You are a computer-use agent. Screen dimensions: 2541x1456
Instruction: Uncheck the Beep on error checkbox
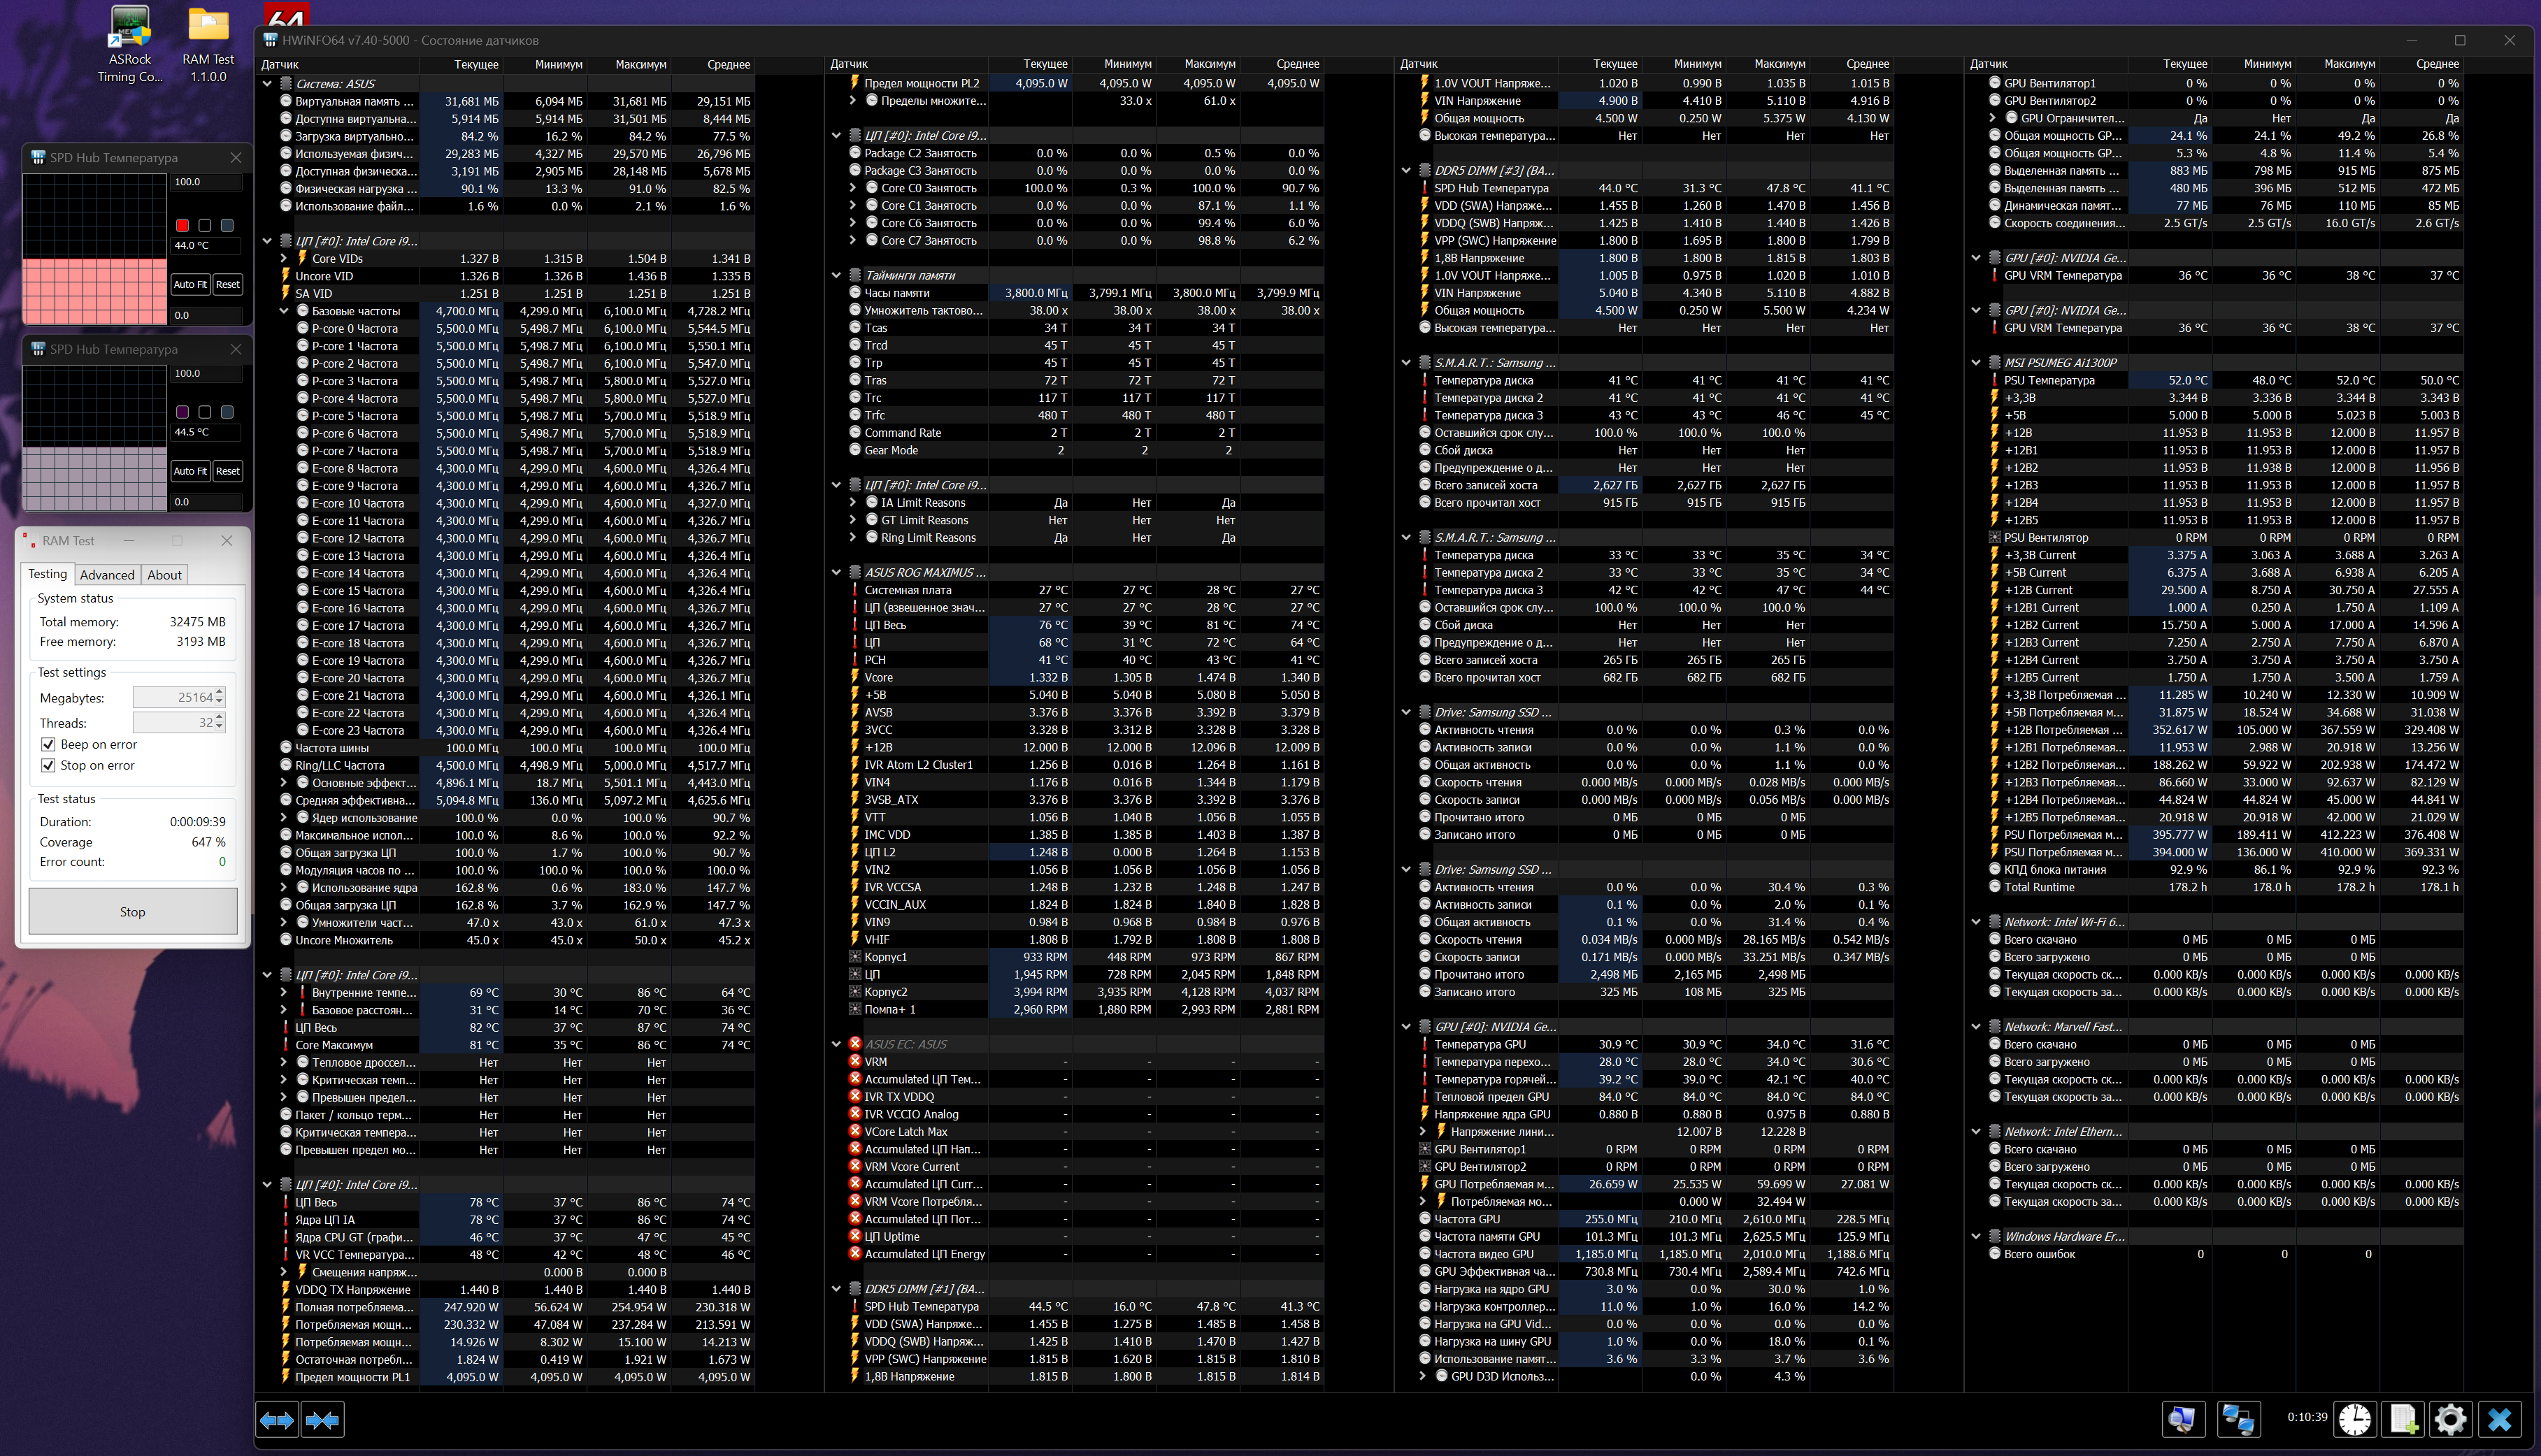click(48, 744)
